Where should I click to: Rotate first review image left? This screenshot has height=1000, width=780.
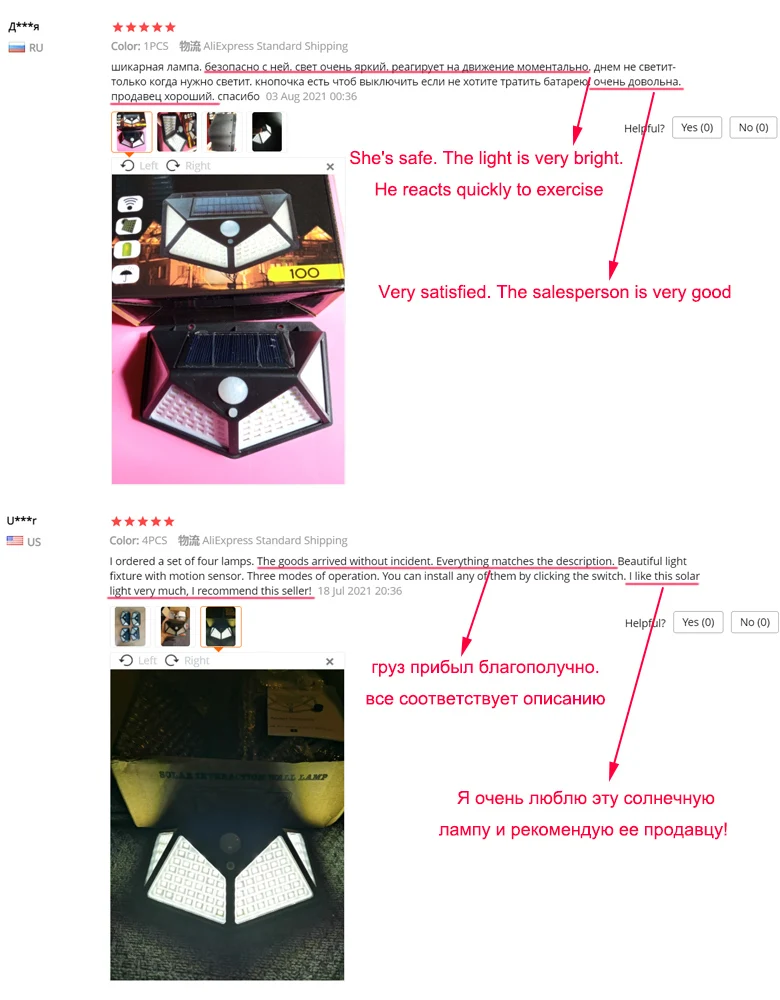point(139,166)
